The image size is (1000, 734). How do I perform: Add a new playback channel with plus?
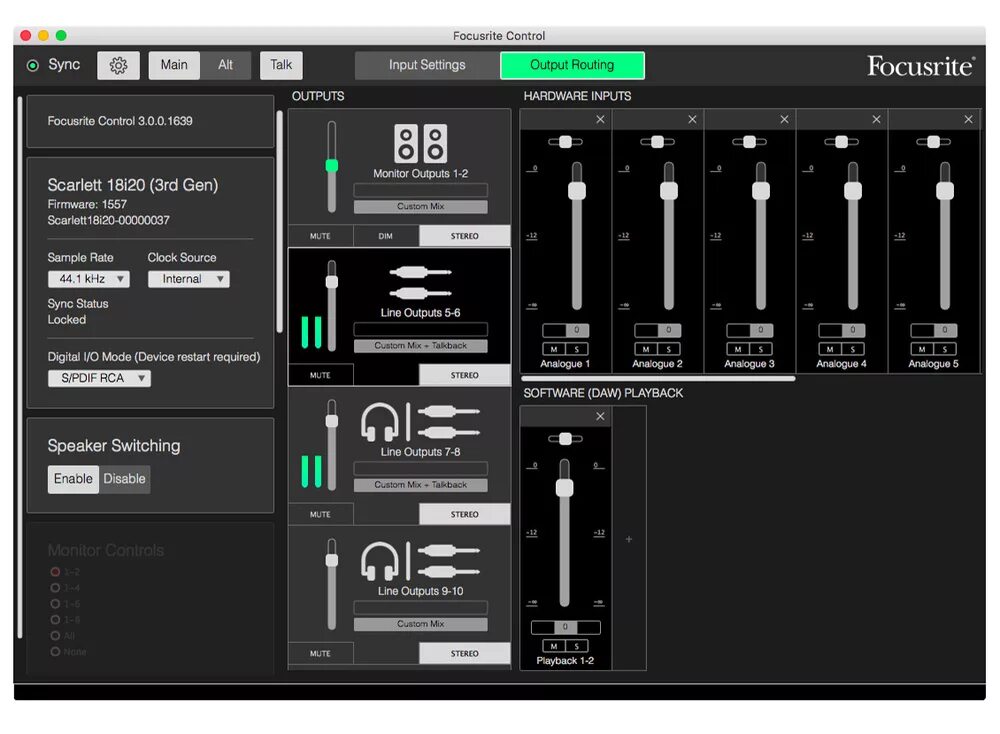pyautogui.click(x=629, y=539)
